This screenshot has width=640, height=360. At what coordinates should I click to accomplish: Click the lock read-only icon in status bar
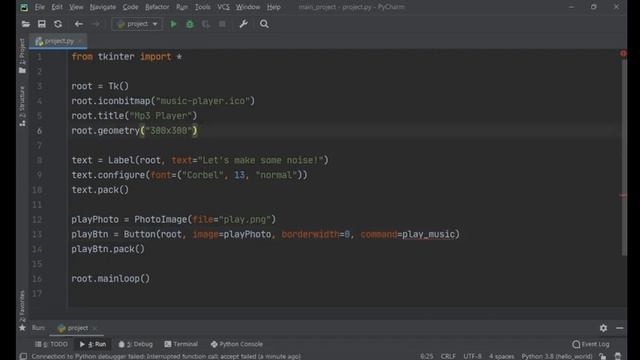(x=603, y=356)
